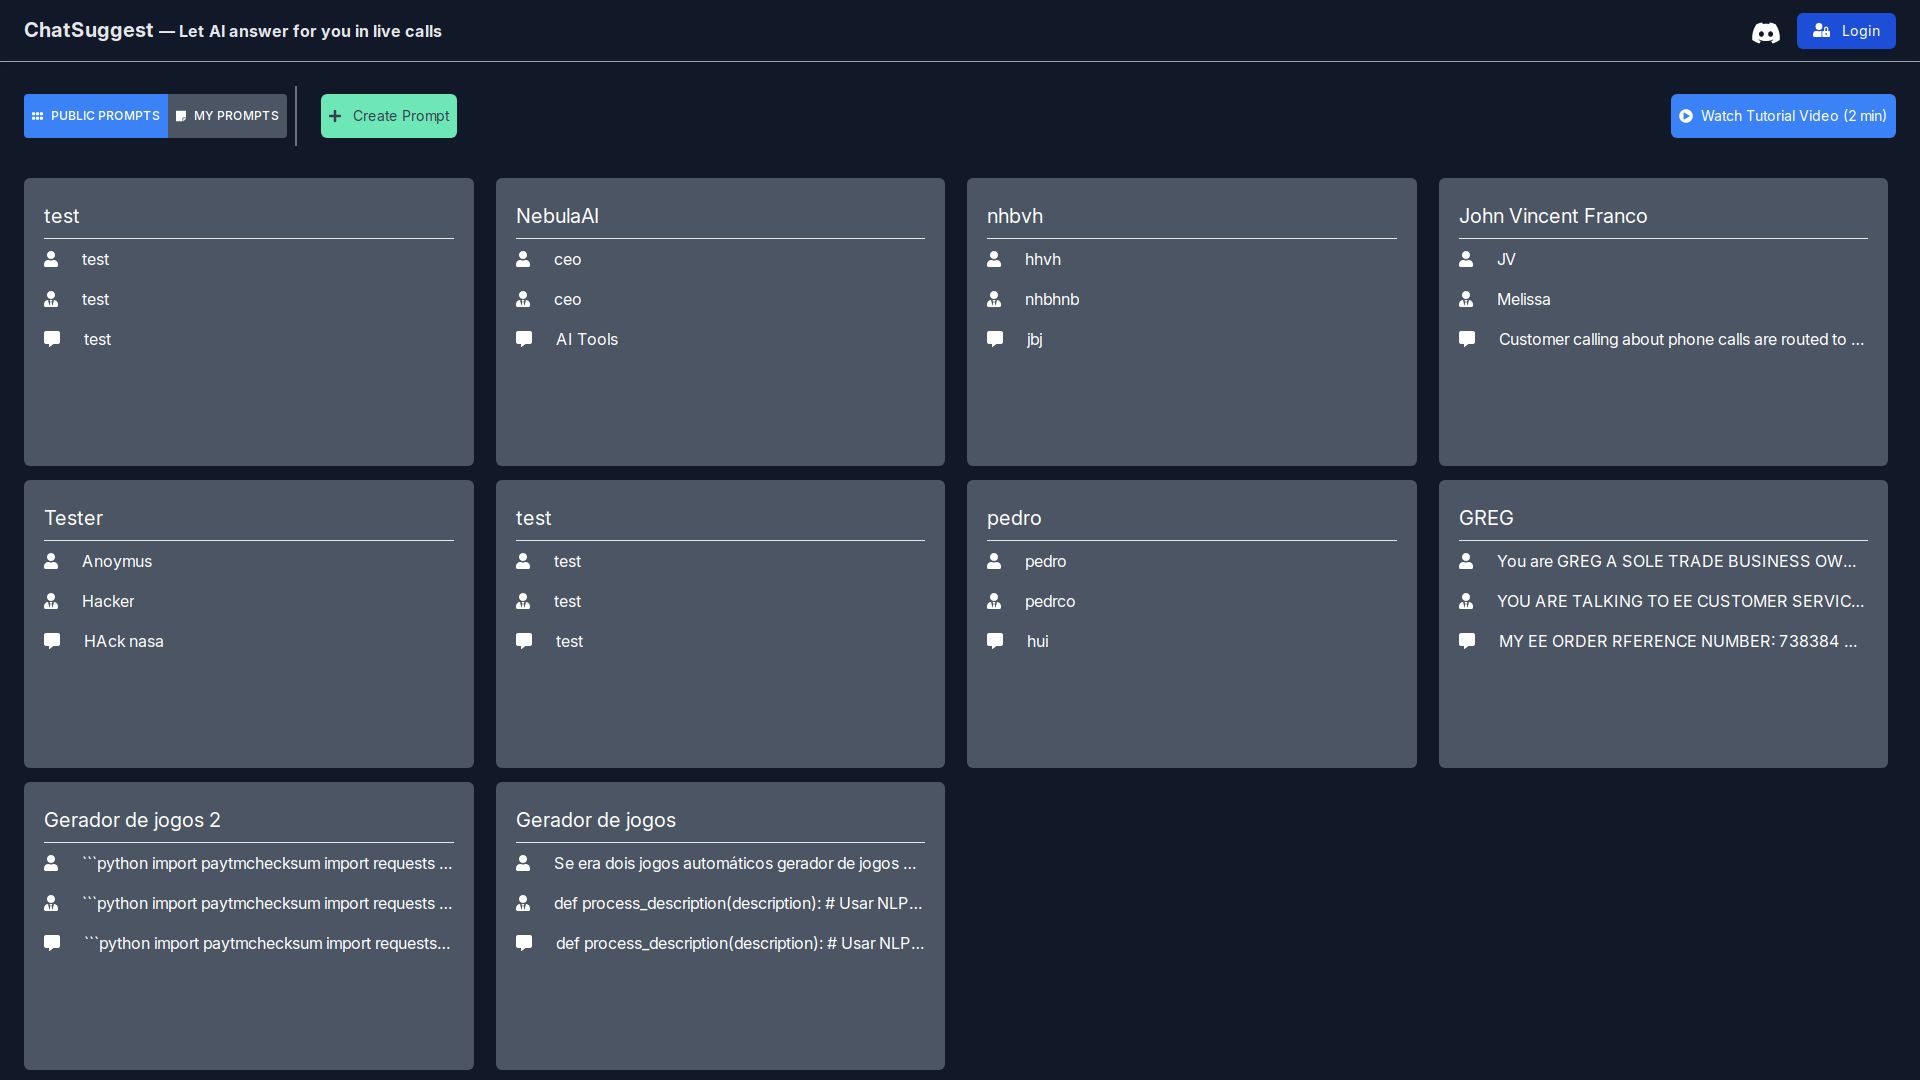The image size is (1920, 1080).
Task: Click the agent icon beside "nhbhnb"
Action: pos(994,299)
